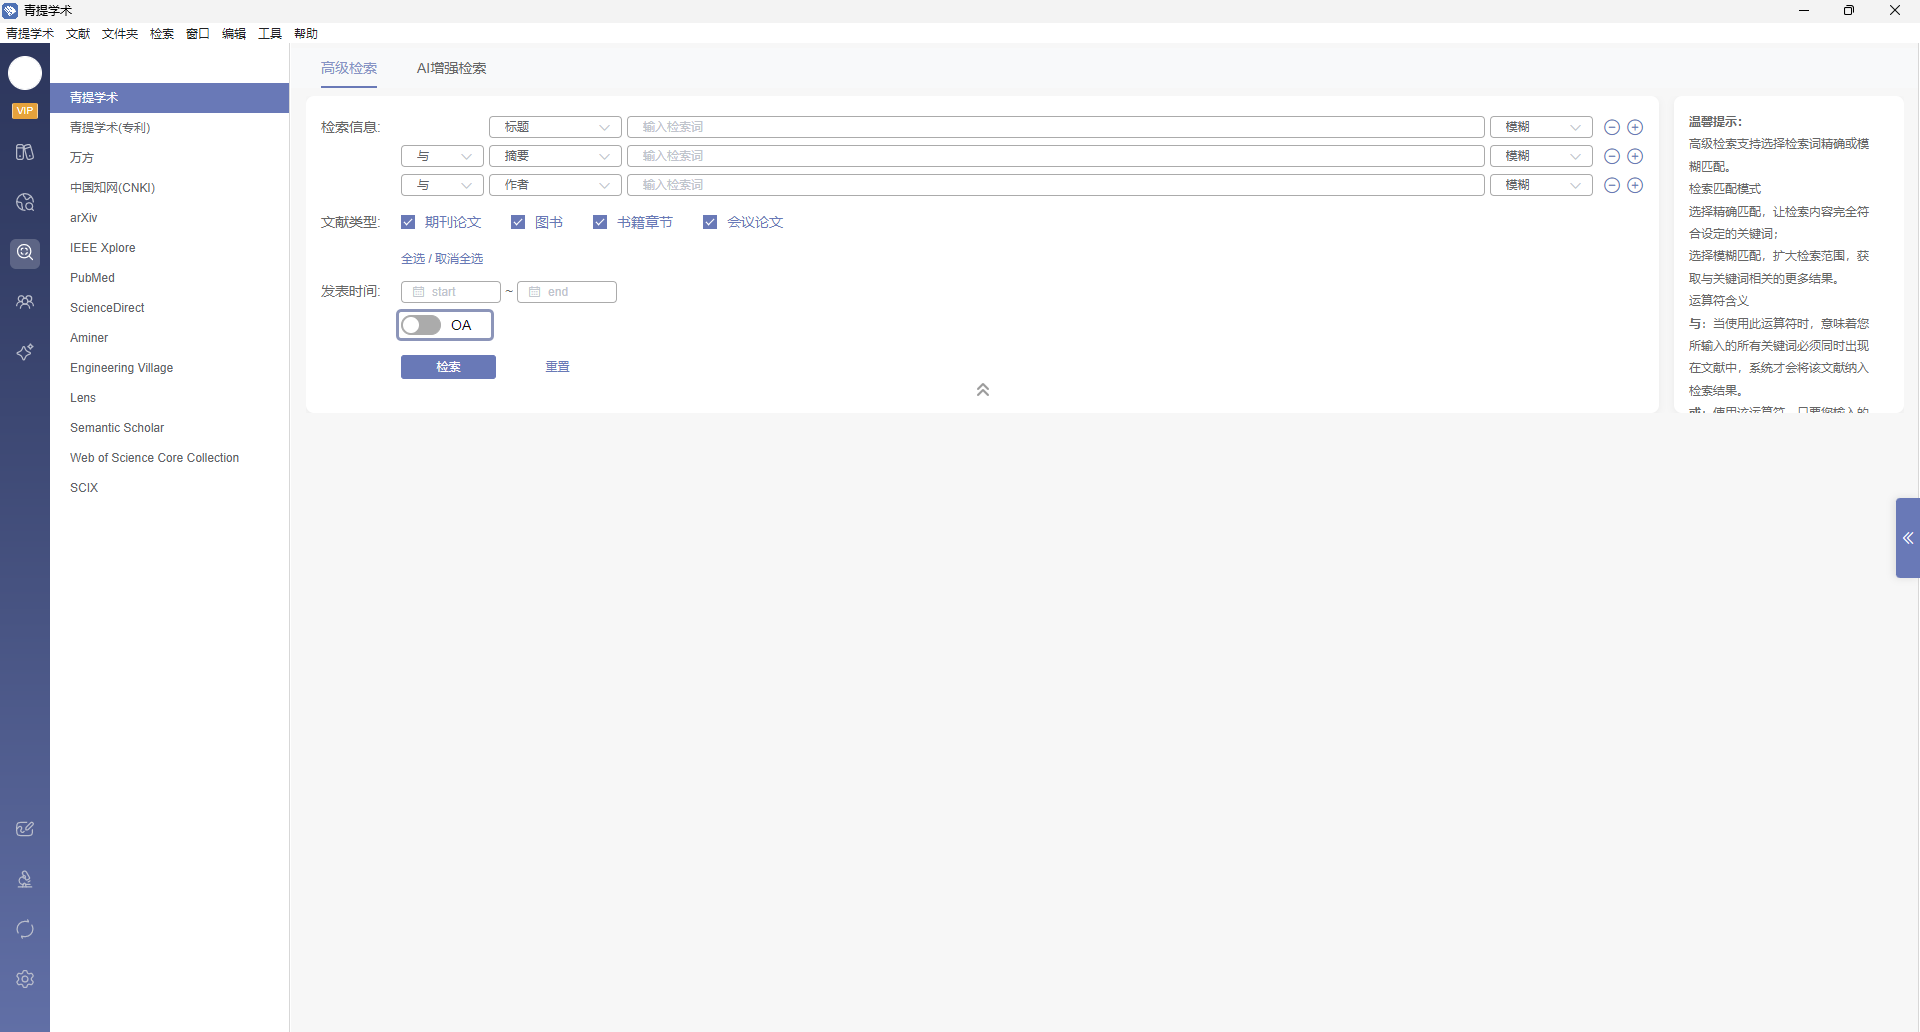This screenshot has width=1920, height=1032.
Task: Add a row after author row
Action: click(1635, 185)
